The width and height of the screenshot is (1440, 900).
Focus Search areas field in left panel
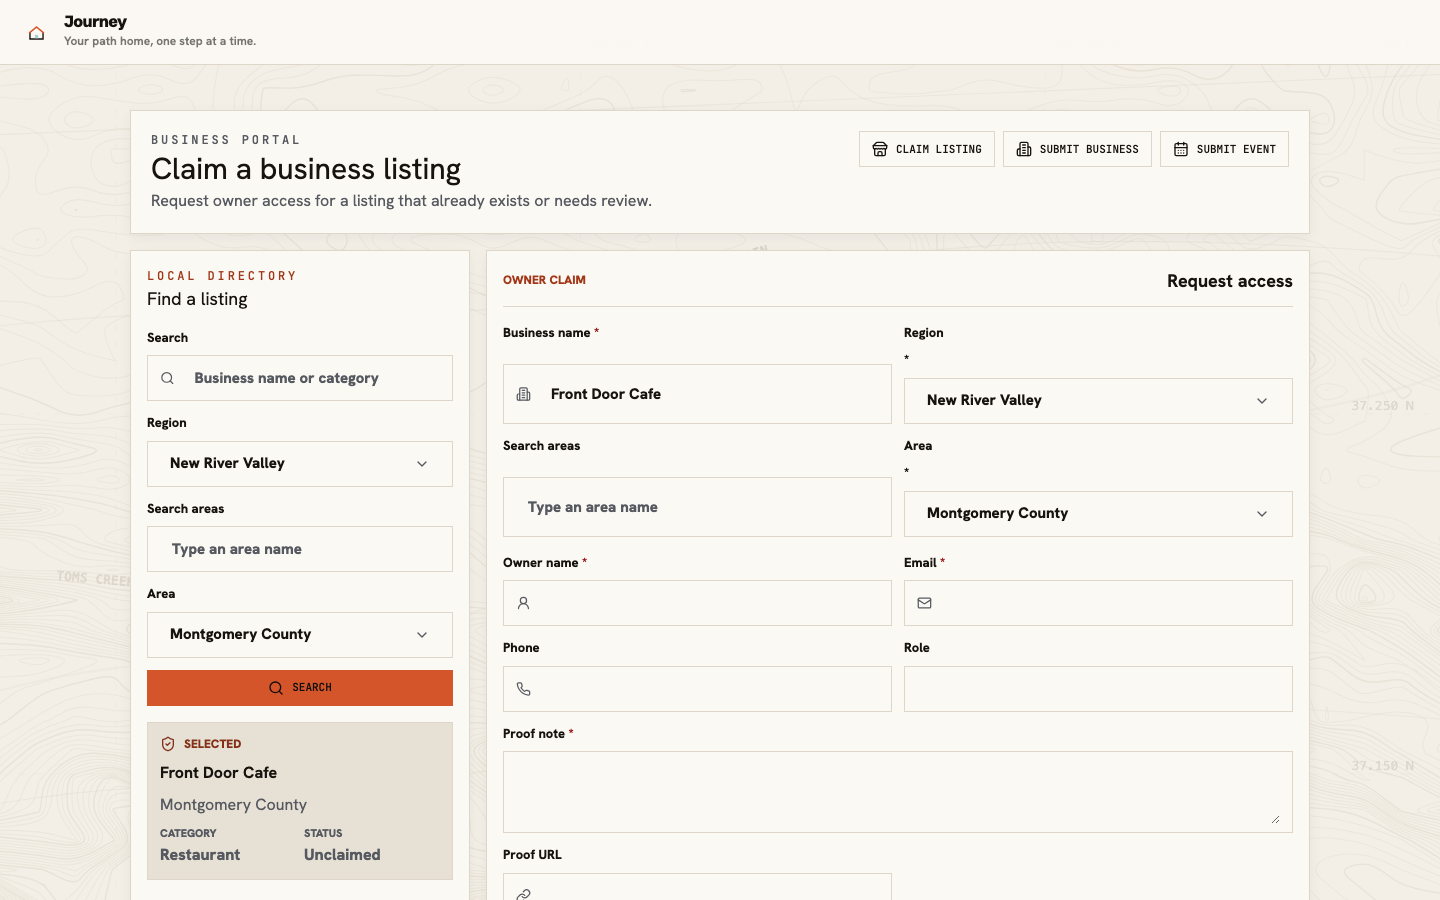pyautogui.click(x=300, y=549)
